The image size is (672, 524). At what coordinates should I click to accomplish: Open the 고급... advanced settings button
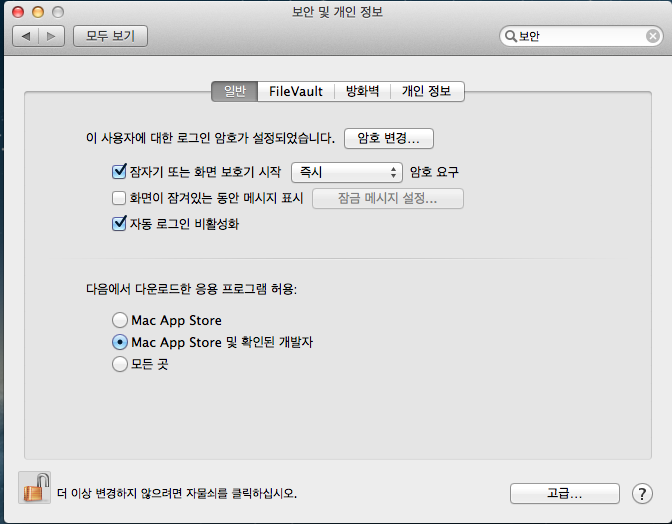(x=565, y=494)
